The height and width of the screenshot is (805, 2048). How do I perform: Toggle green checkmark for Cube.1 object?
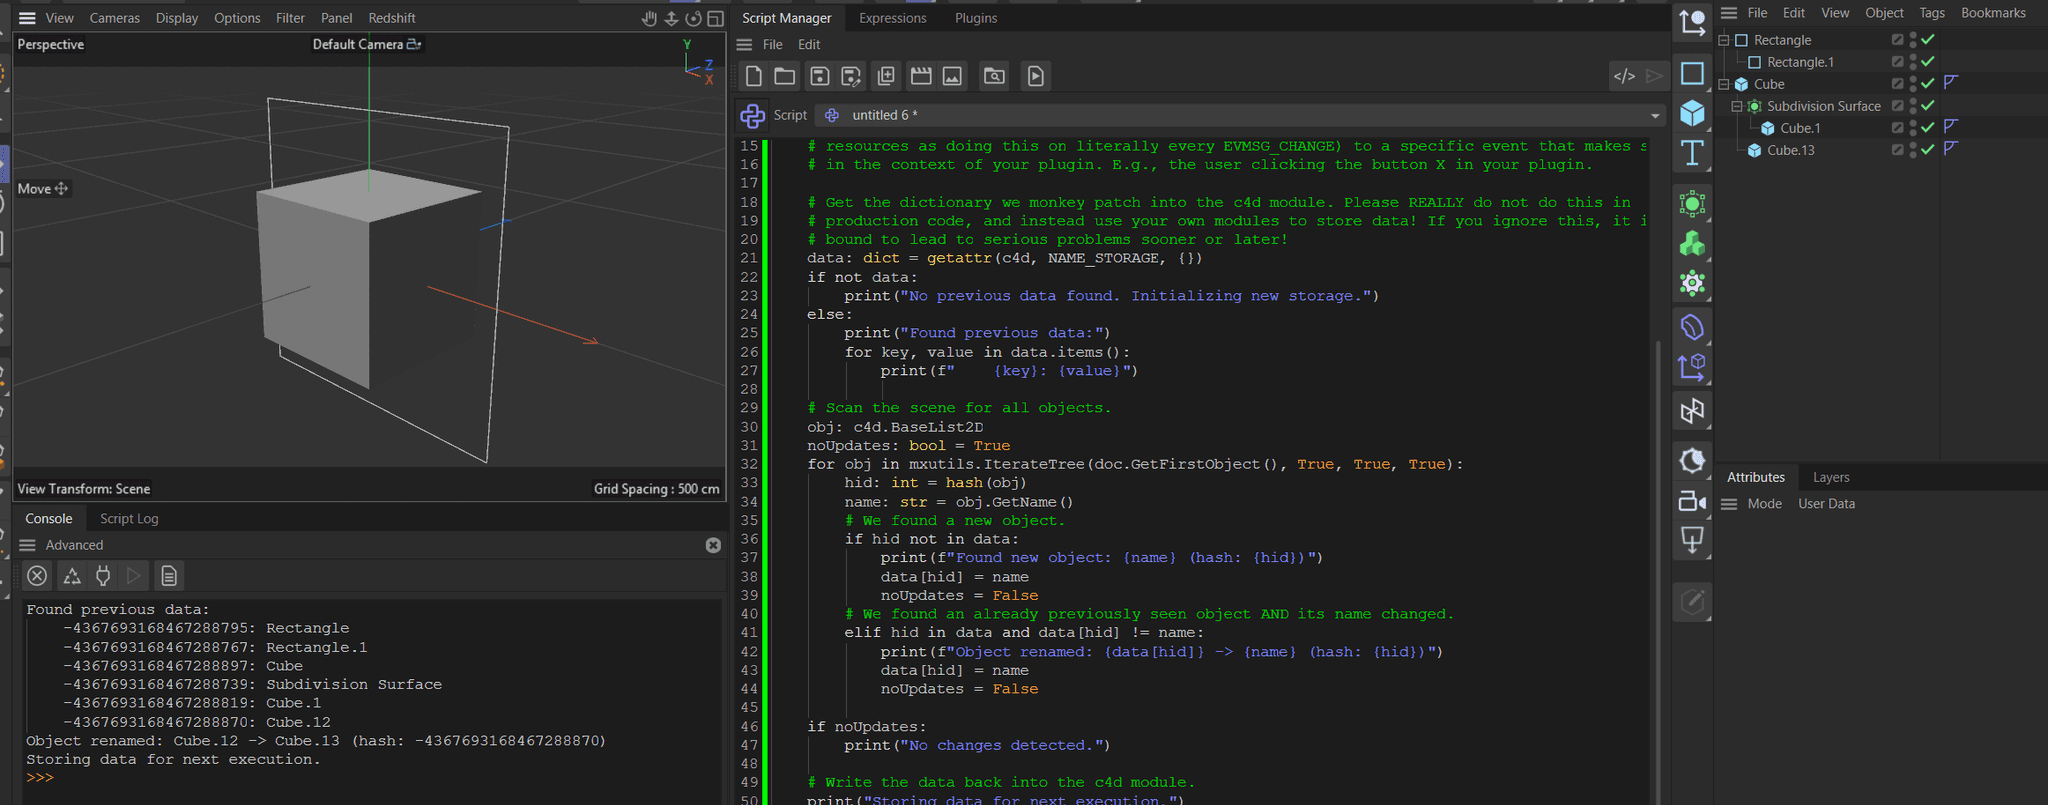(1928, 128)
